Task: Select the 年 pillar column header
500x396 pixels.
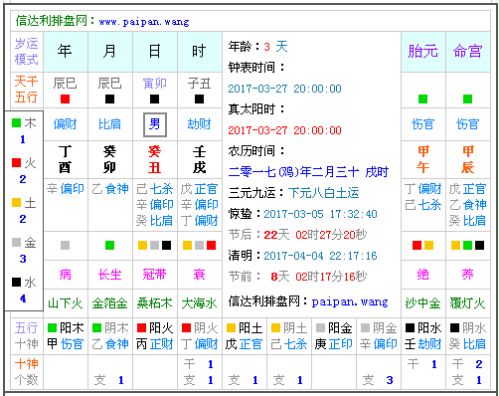Action: tap(65, 52)
